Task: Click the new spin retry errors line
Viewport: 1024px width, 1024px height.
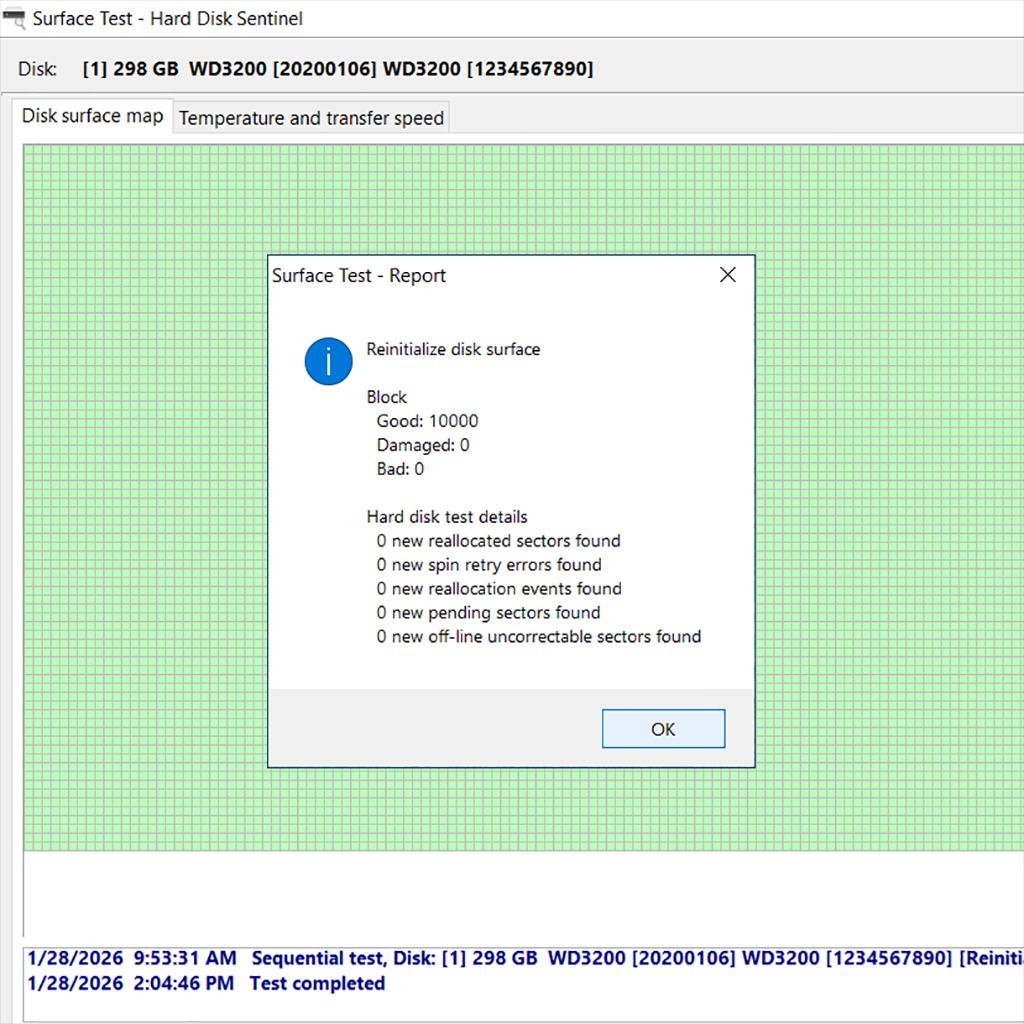Action: 489,565
